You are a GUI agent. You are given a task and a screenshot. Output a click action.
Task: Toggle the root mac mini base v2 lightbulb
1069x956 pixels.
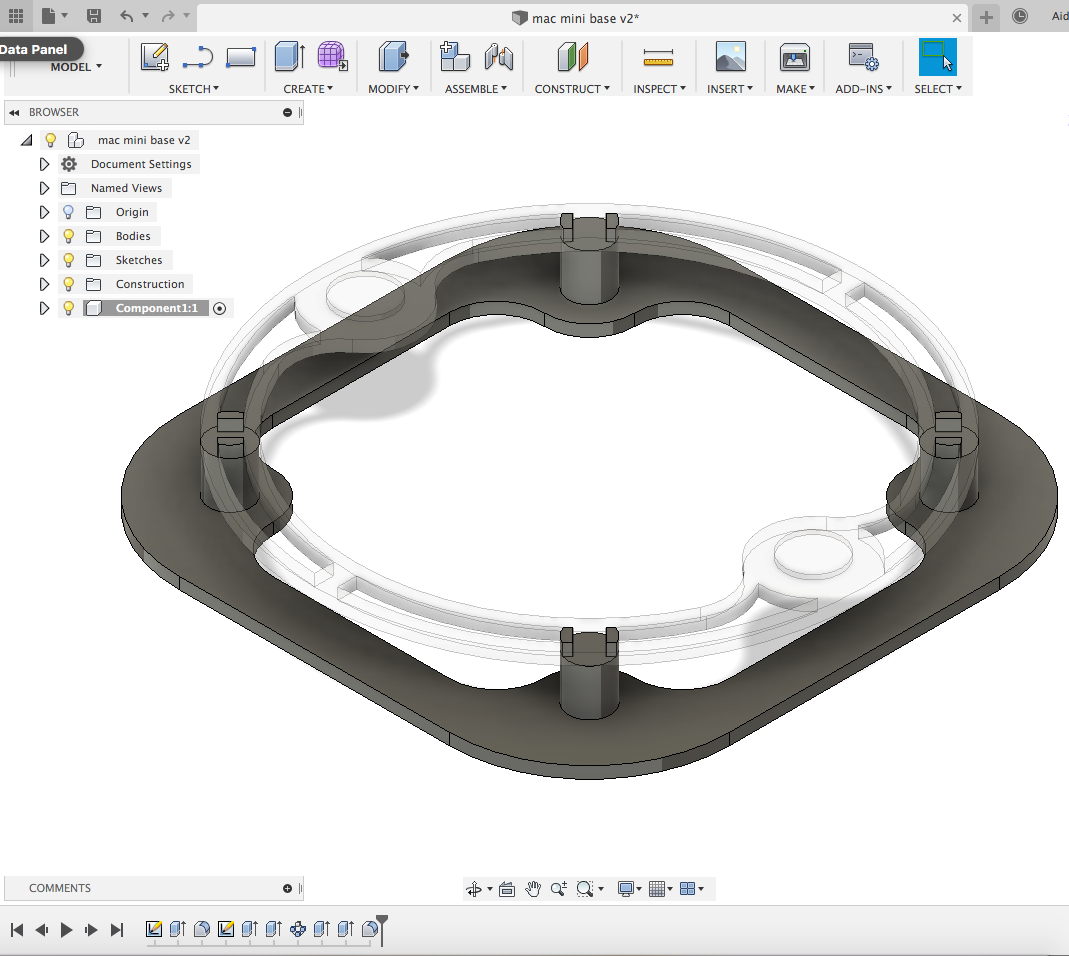pyautogui.click(x=50, y=140)
